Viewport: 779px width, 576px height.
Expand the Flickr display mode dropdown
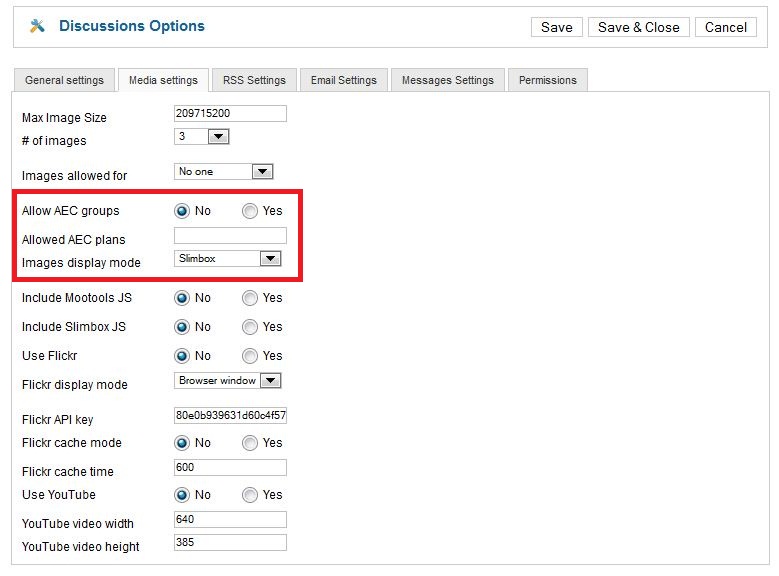[270, 381]
